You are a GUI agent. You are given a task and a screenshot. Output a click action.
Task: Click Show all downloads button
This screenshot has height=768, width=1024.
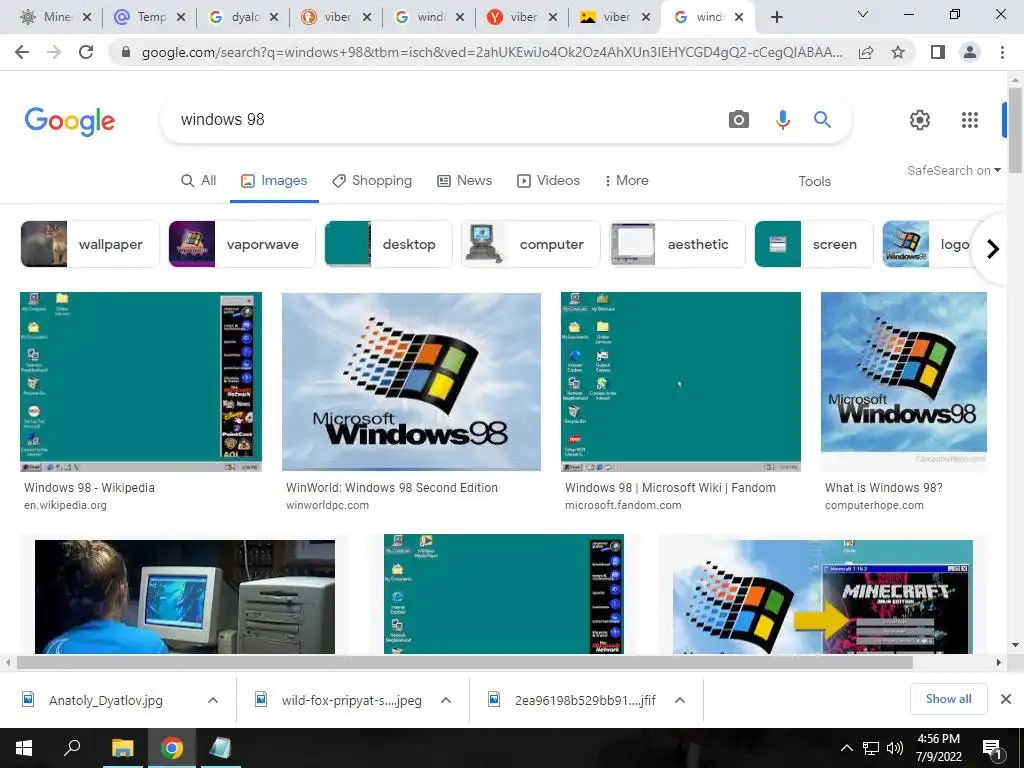point(948,699)
